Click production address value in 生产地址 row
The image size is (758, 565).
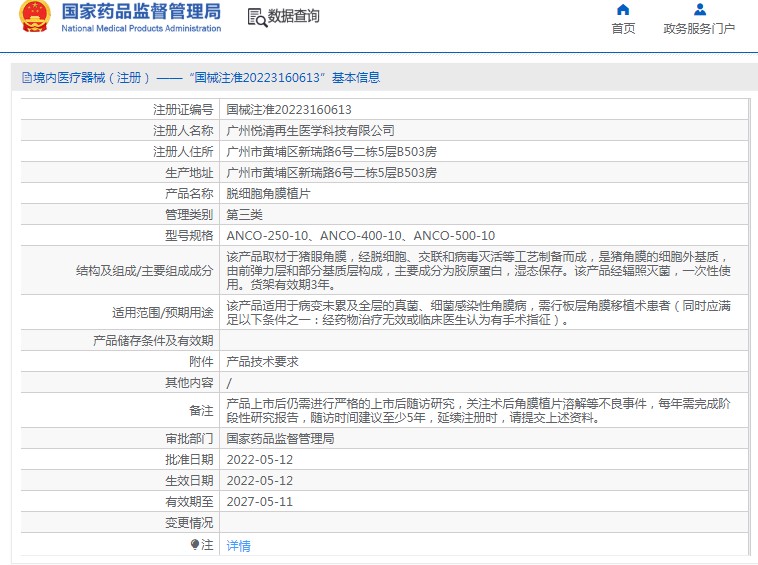[332, 173]
